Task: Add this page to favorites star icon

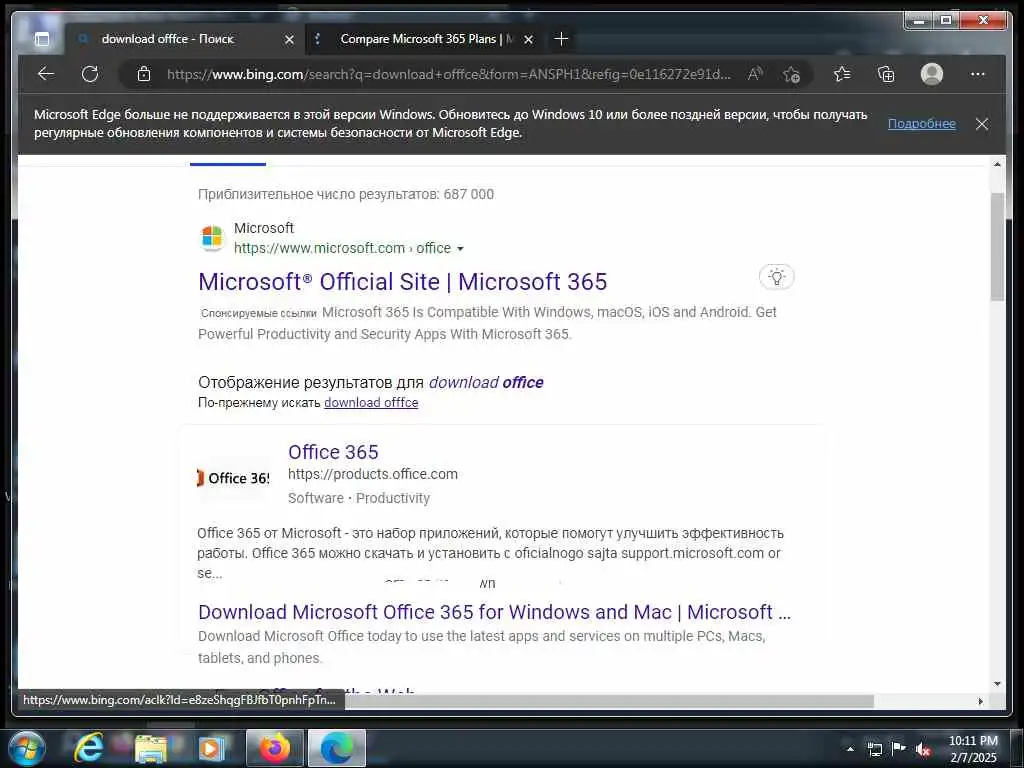Action: pyautogui.click(x=792, y=74)
